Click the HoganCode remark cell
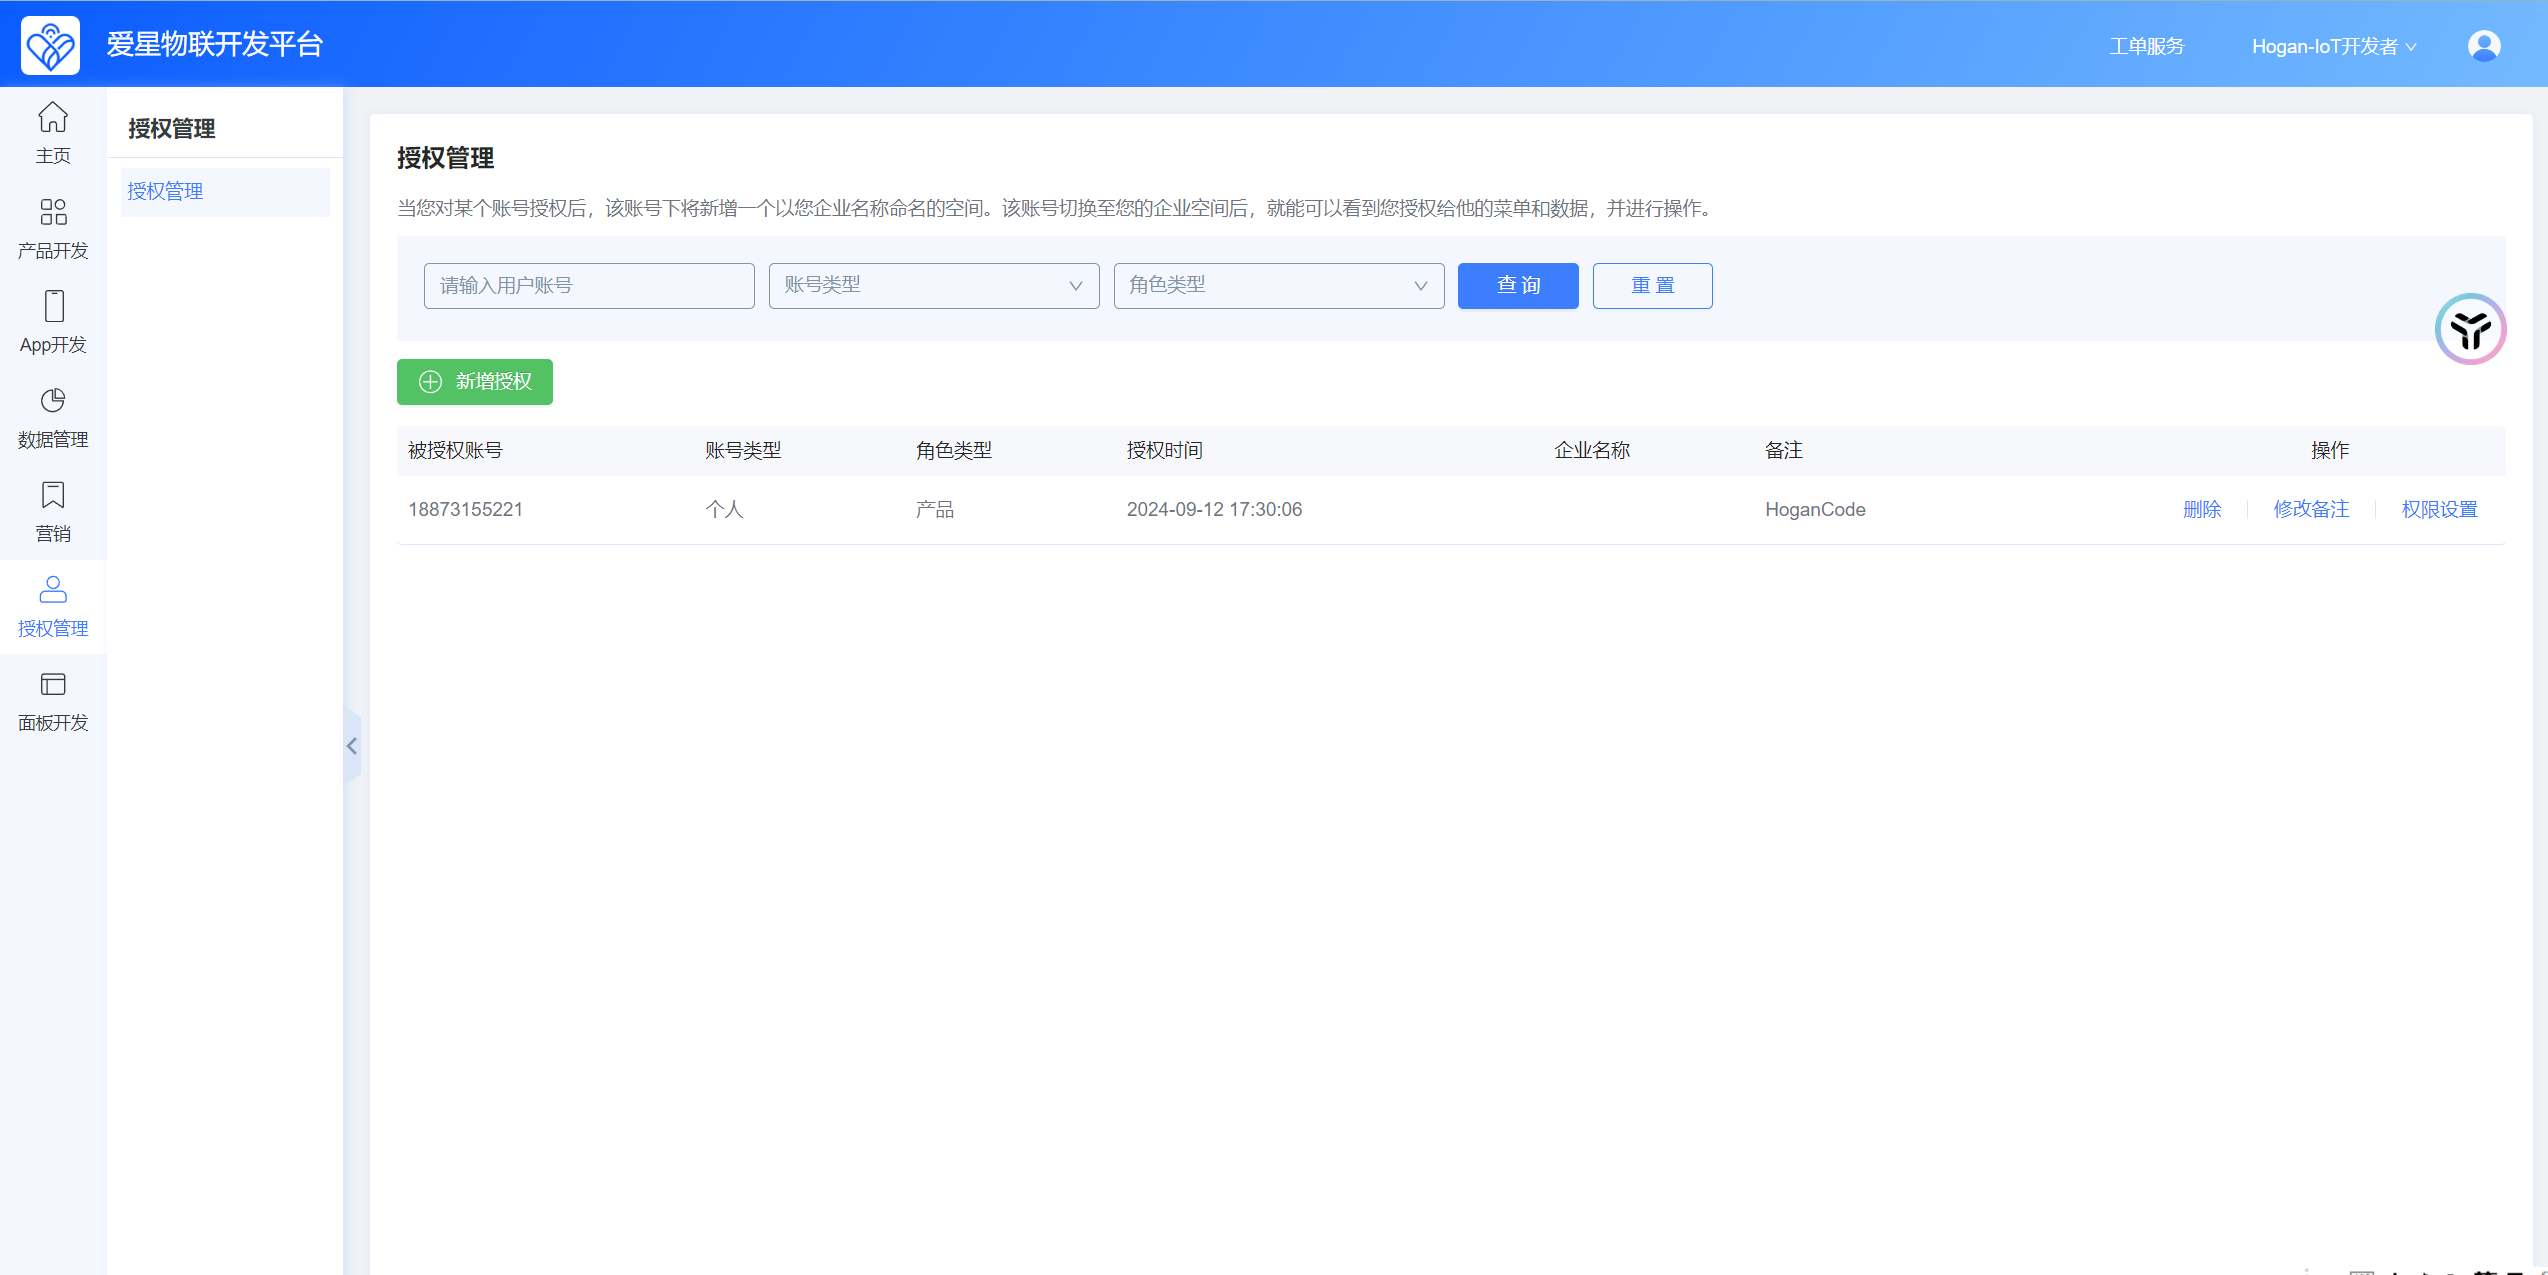2548x1275 pixels. (1815, 509)
